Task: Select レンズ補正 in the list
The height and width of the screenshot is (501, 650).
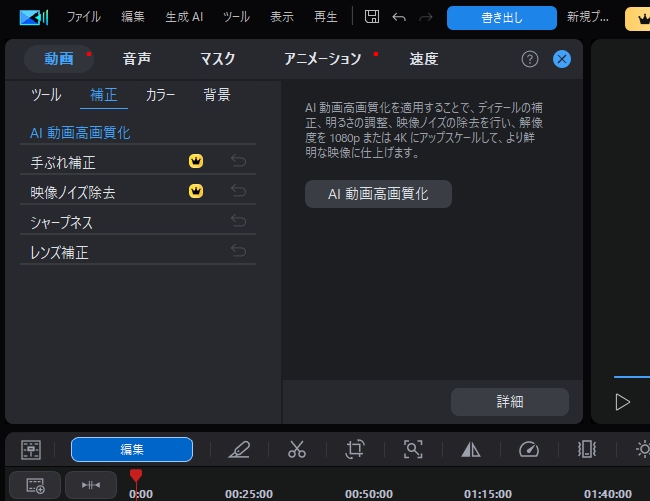Action: (138, 252)
